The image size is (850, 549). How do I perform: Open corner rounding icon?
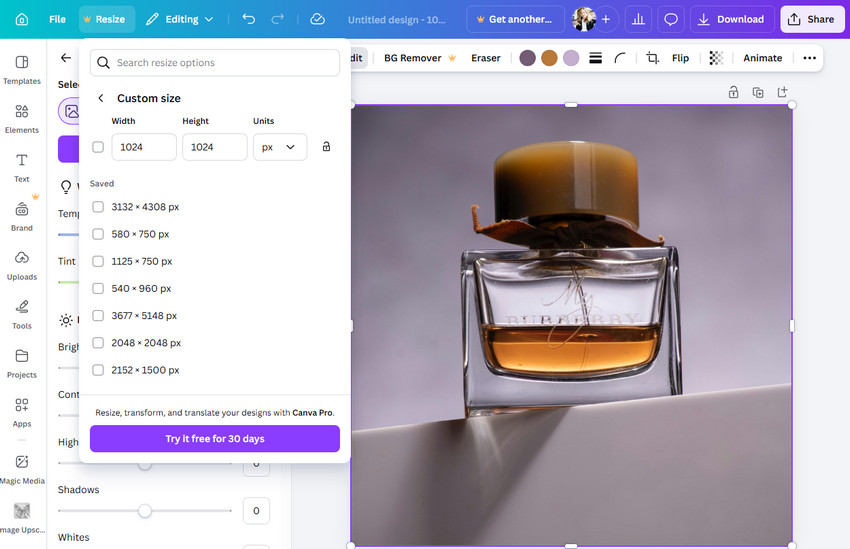pos(620,58)
